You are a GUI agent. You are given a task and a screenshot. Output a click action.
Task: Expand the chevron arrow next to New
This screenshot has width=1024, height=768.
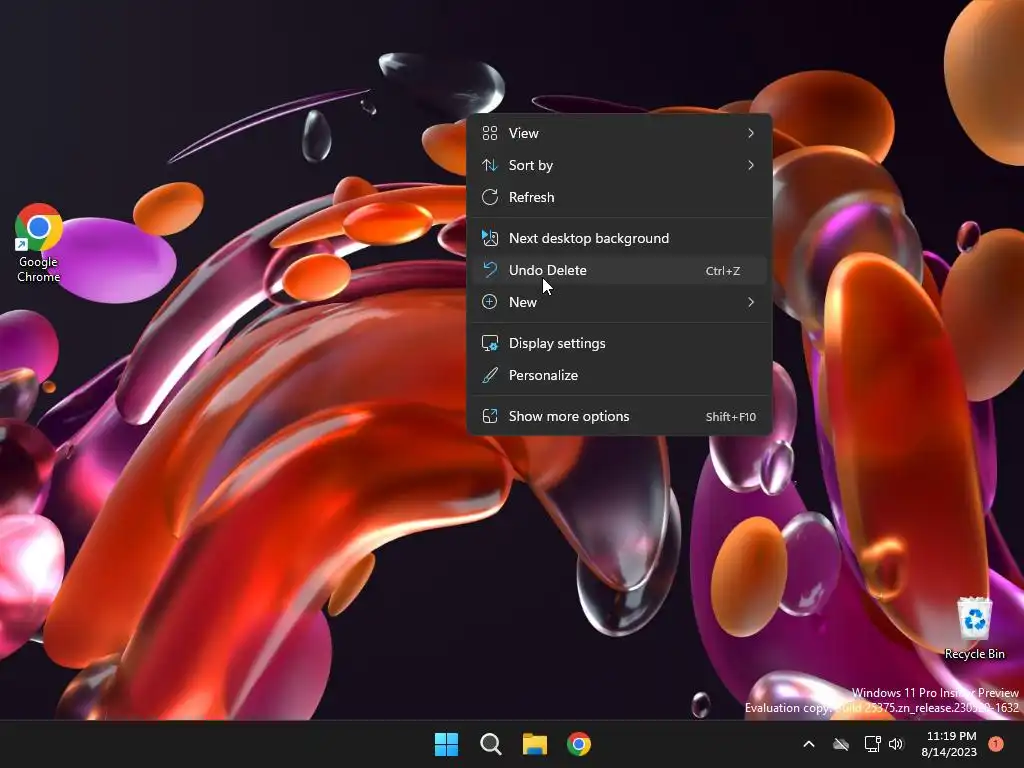pyautogui.click(x=751, y=302)
